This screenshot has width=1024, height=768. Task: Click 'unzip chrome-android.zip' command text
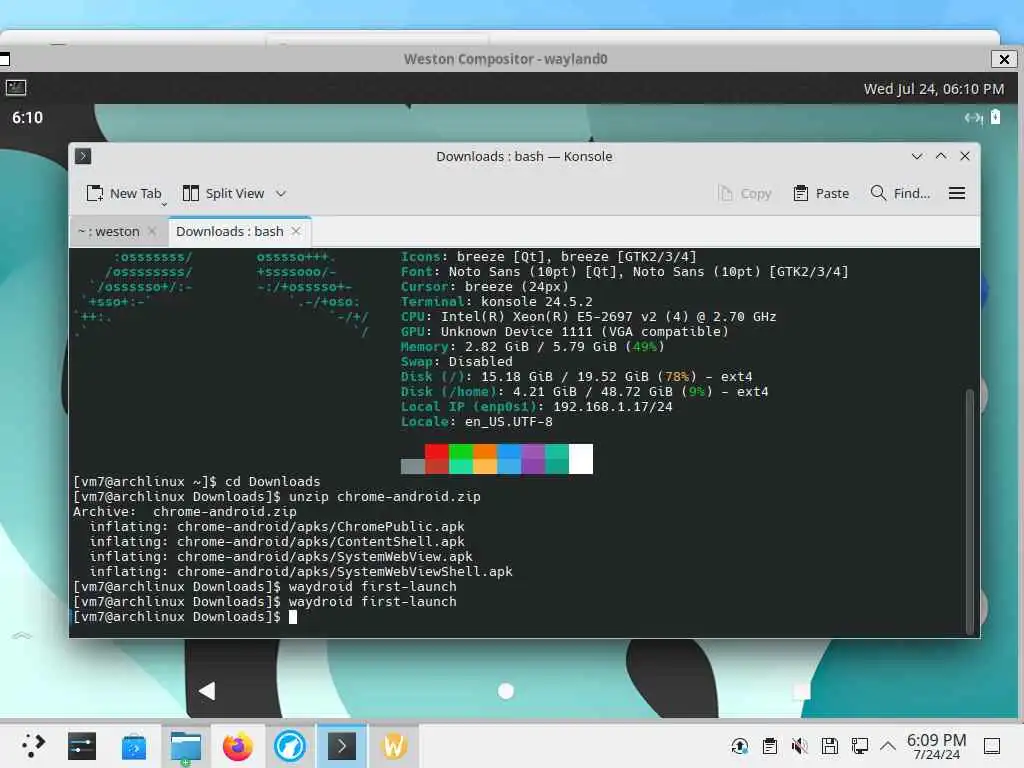coord(385,496)
